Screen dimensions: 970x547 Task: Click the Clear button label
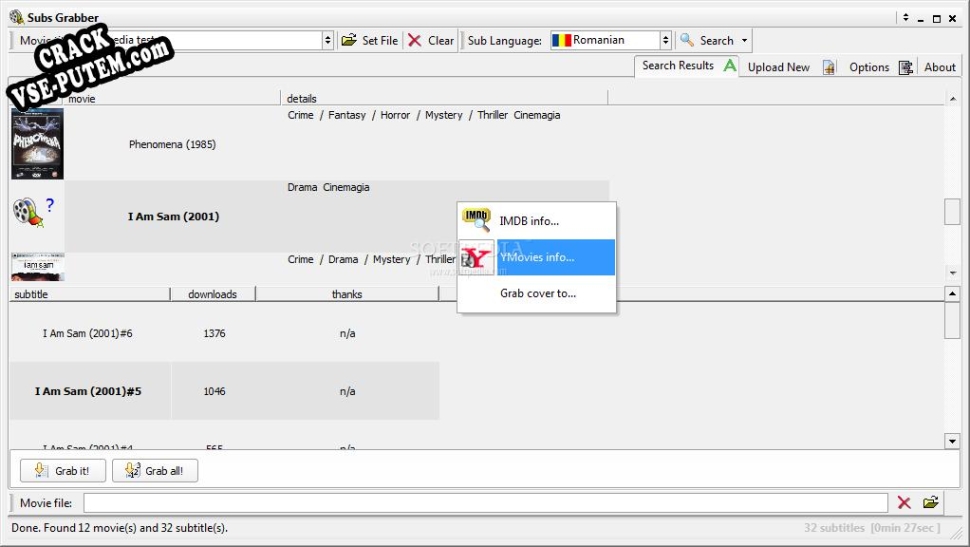441,40
